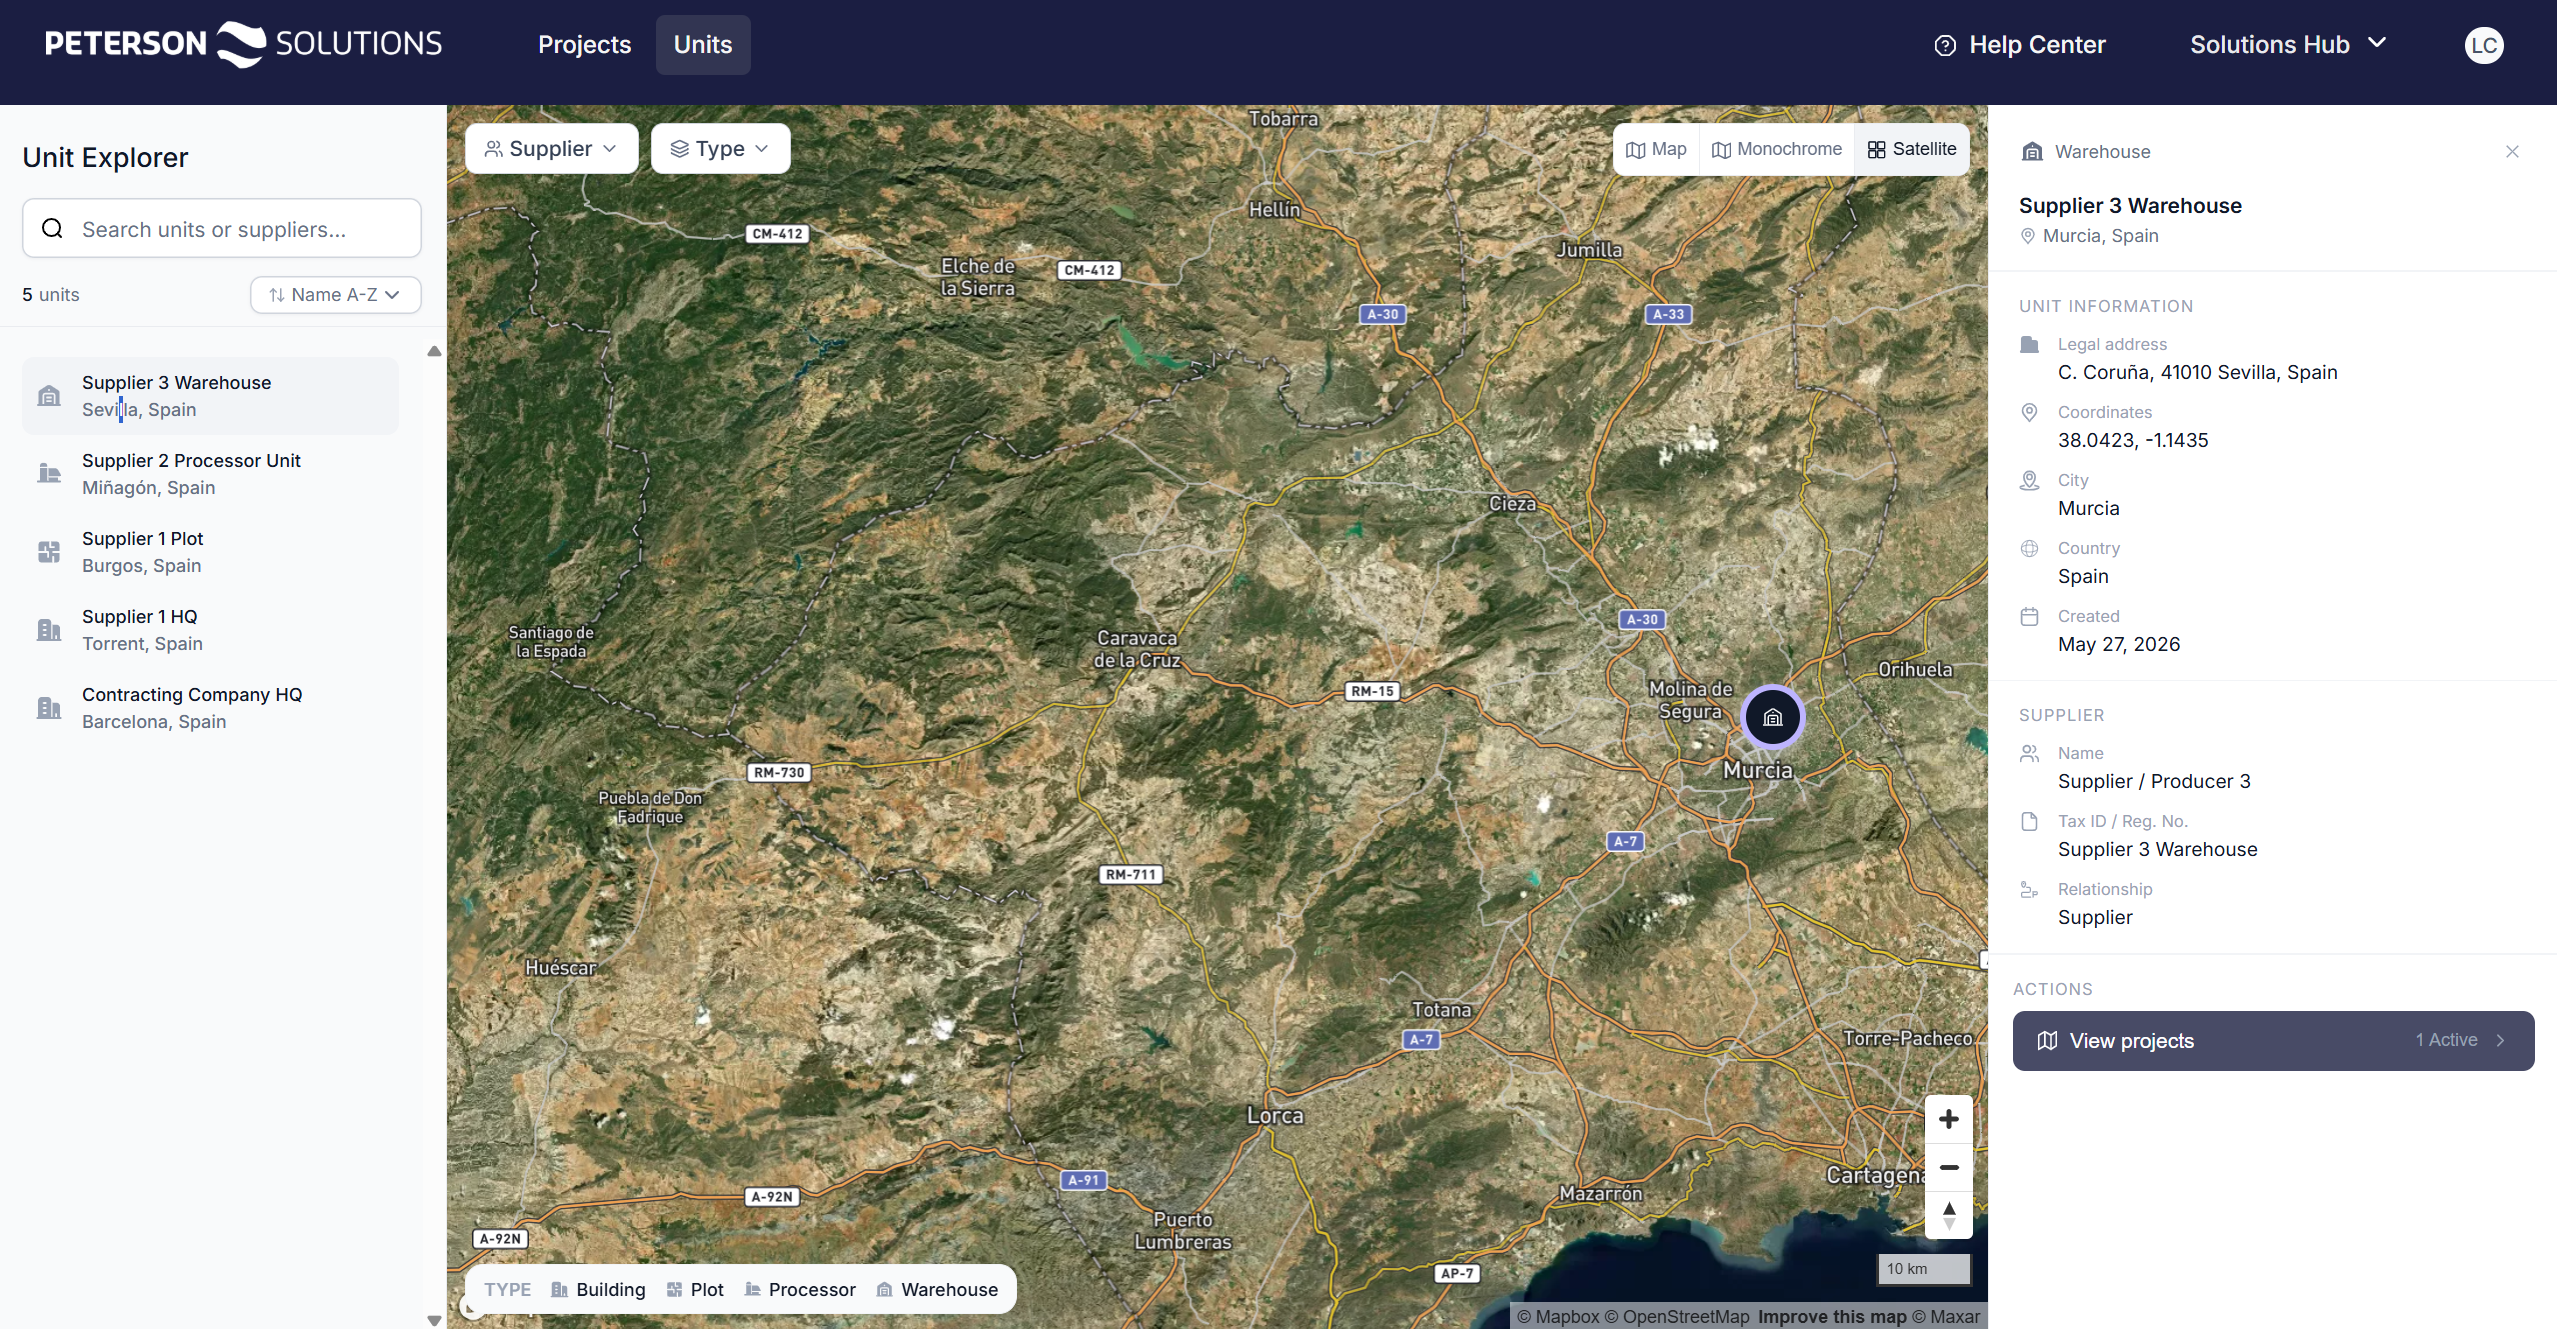Click the Warehouse legend entry on map
This screenshot has height=1329, width=2557.
coord(937,1290)
